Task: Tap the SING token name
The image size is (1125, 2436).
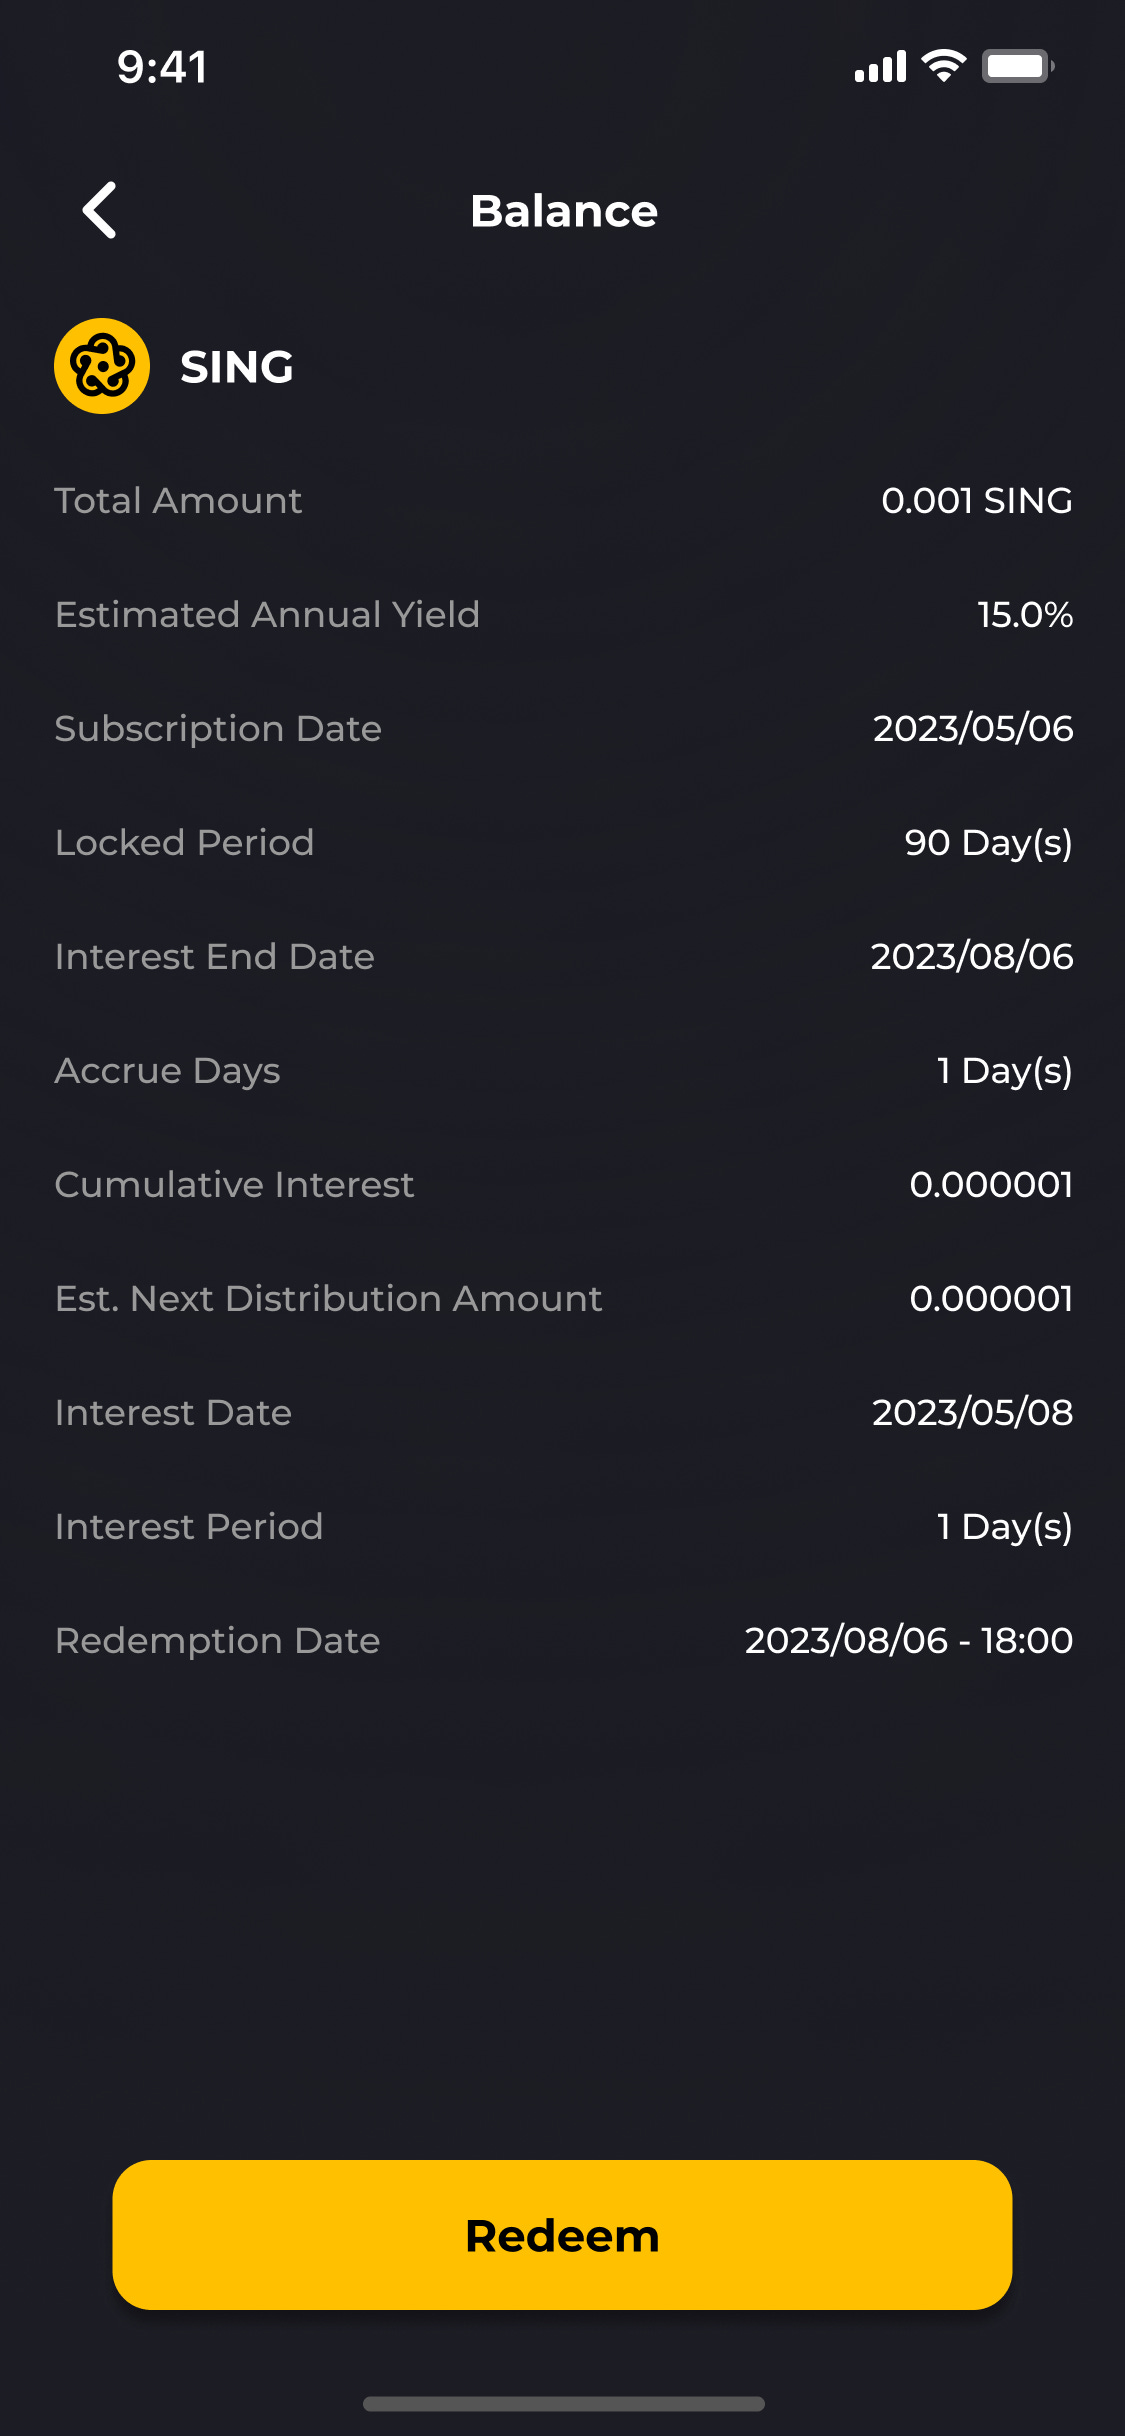Action: click(237, 367)
